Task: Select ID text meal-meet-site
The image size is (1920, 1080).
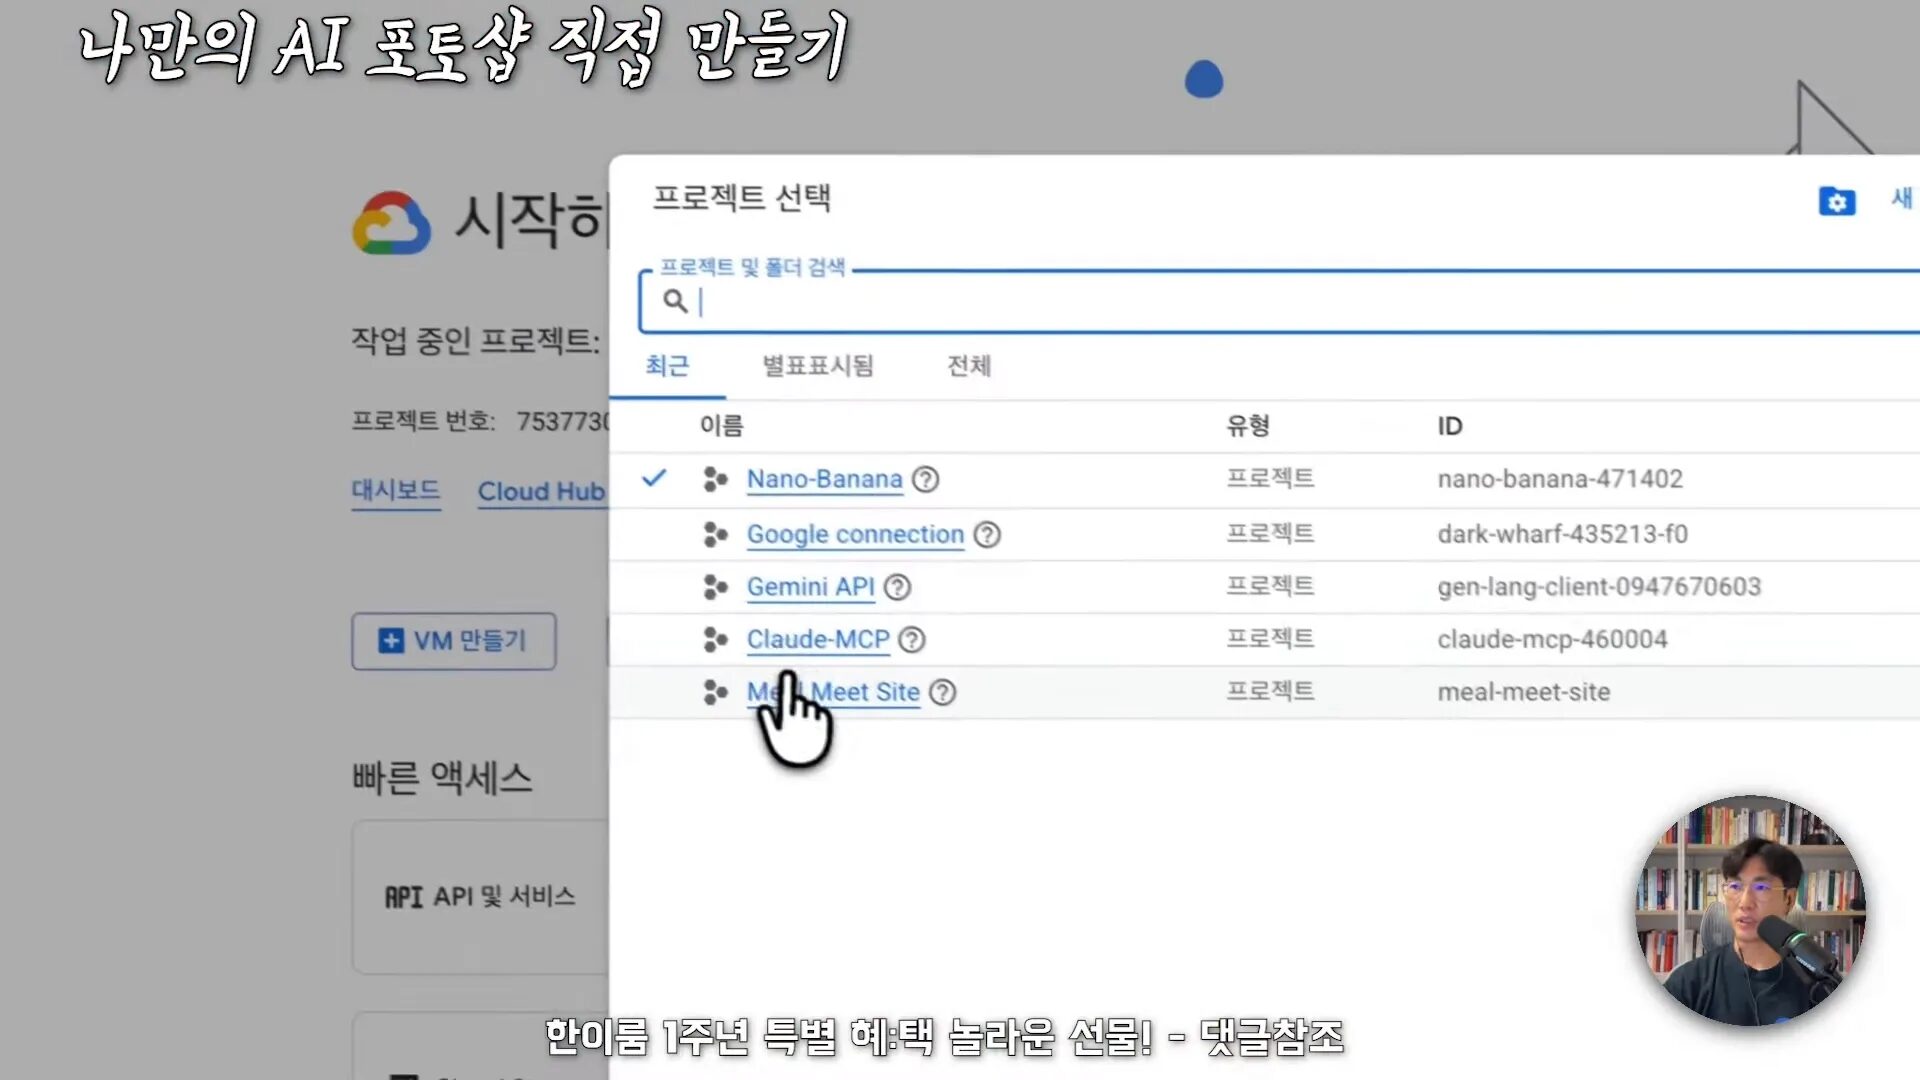Action: 1524,692
